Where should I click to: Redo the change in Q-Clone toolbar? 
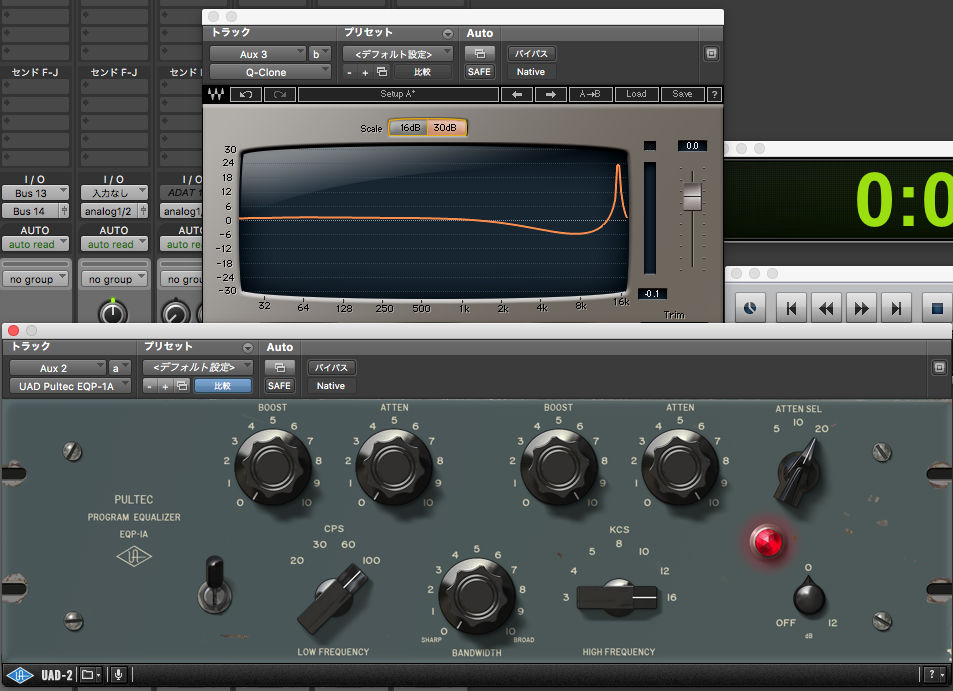click(x=280, y=94)
